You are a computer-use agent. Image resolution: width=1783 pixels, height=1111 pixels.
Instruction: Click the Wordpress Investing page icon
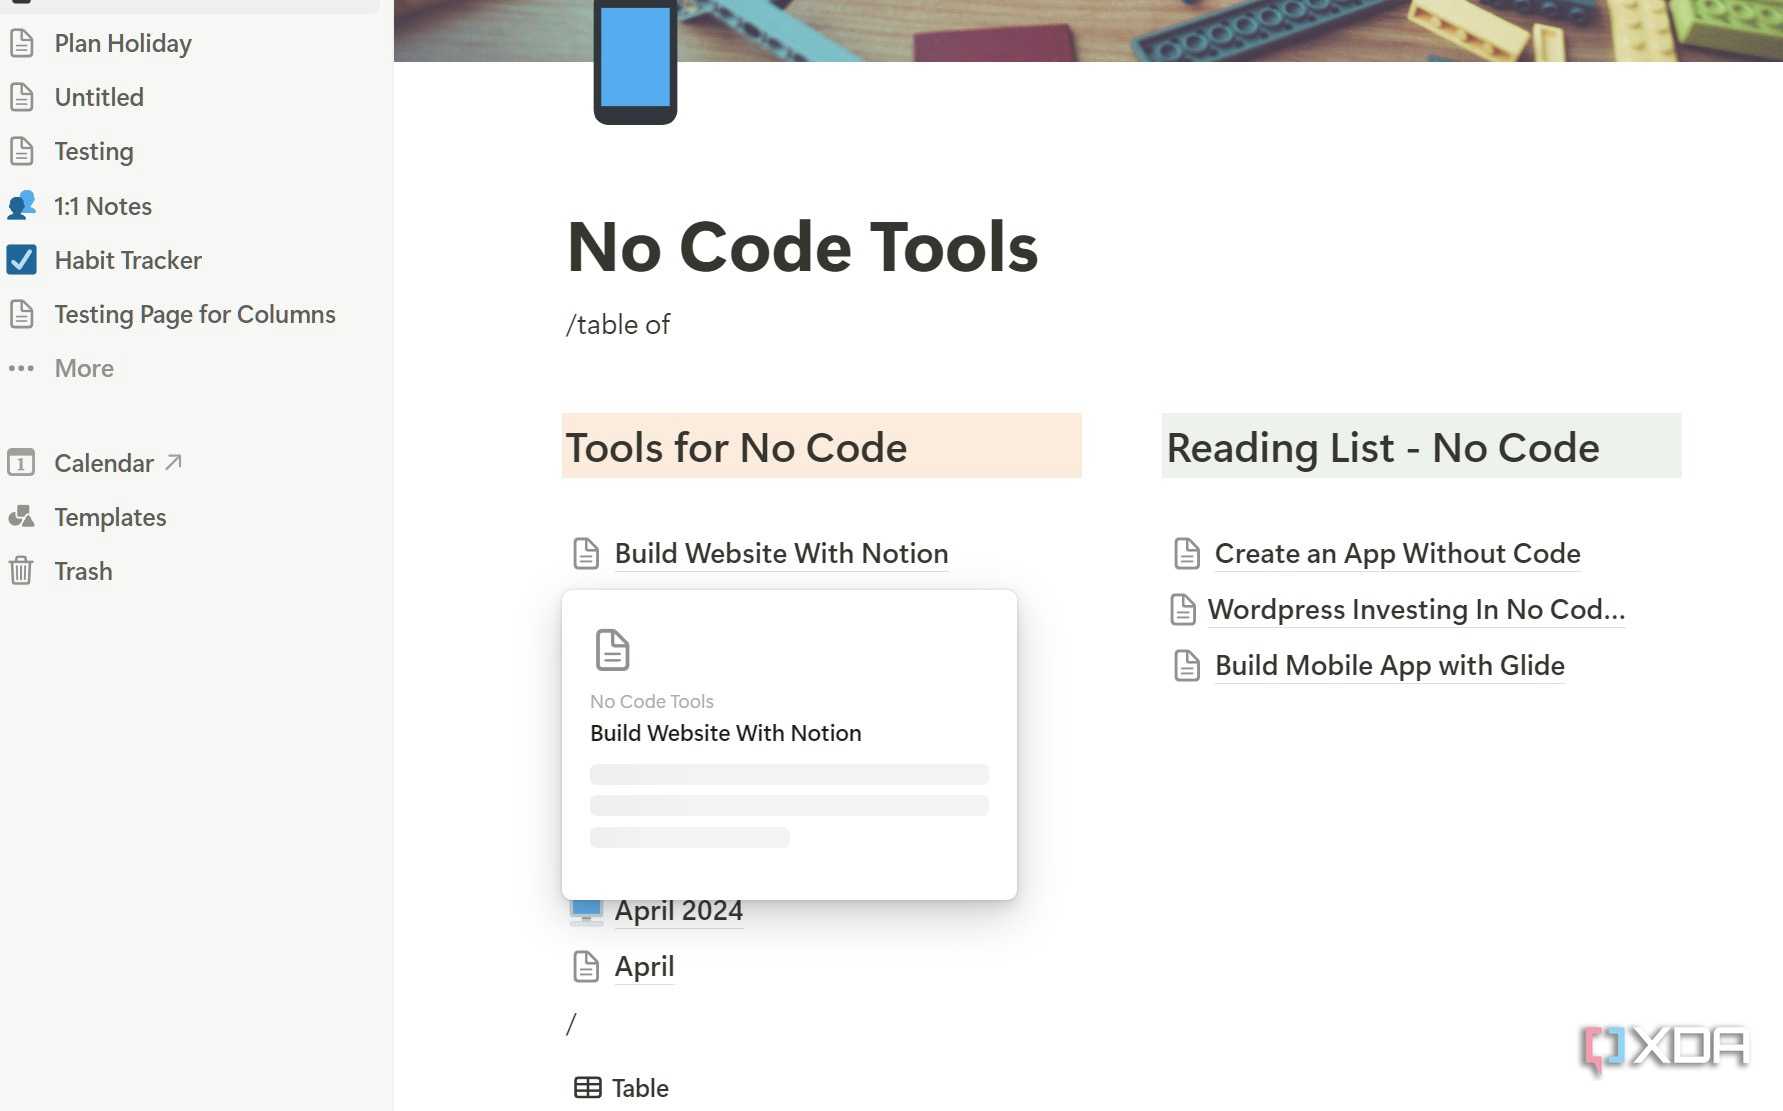(x=1183, y=609)
